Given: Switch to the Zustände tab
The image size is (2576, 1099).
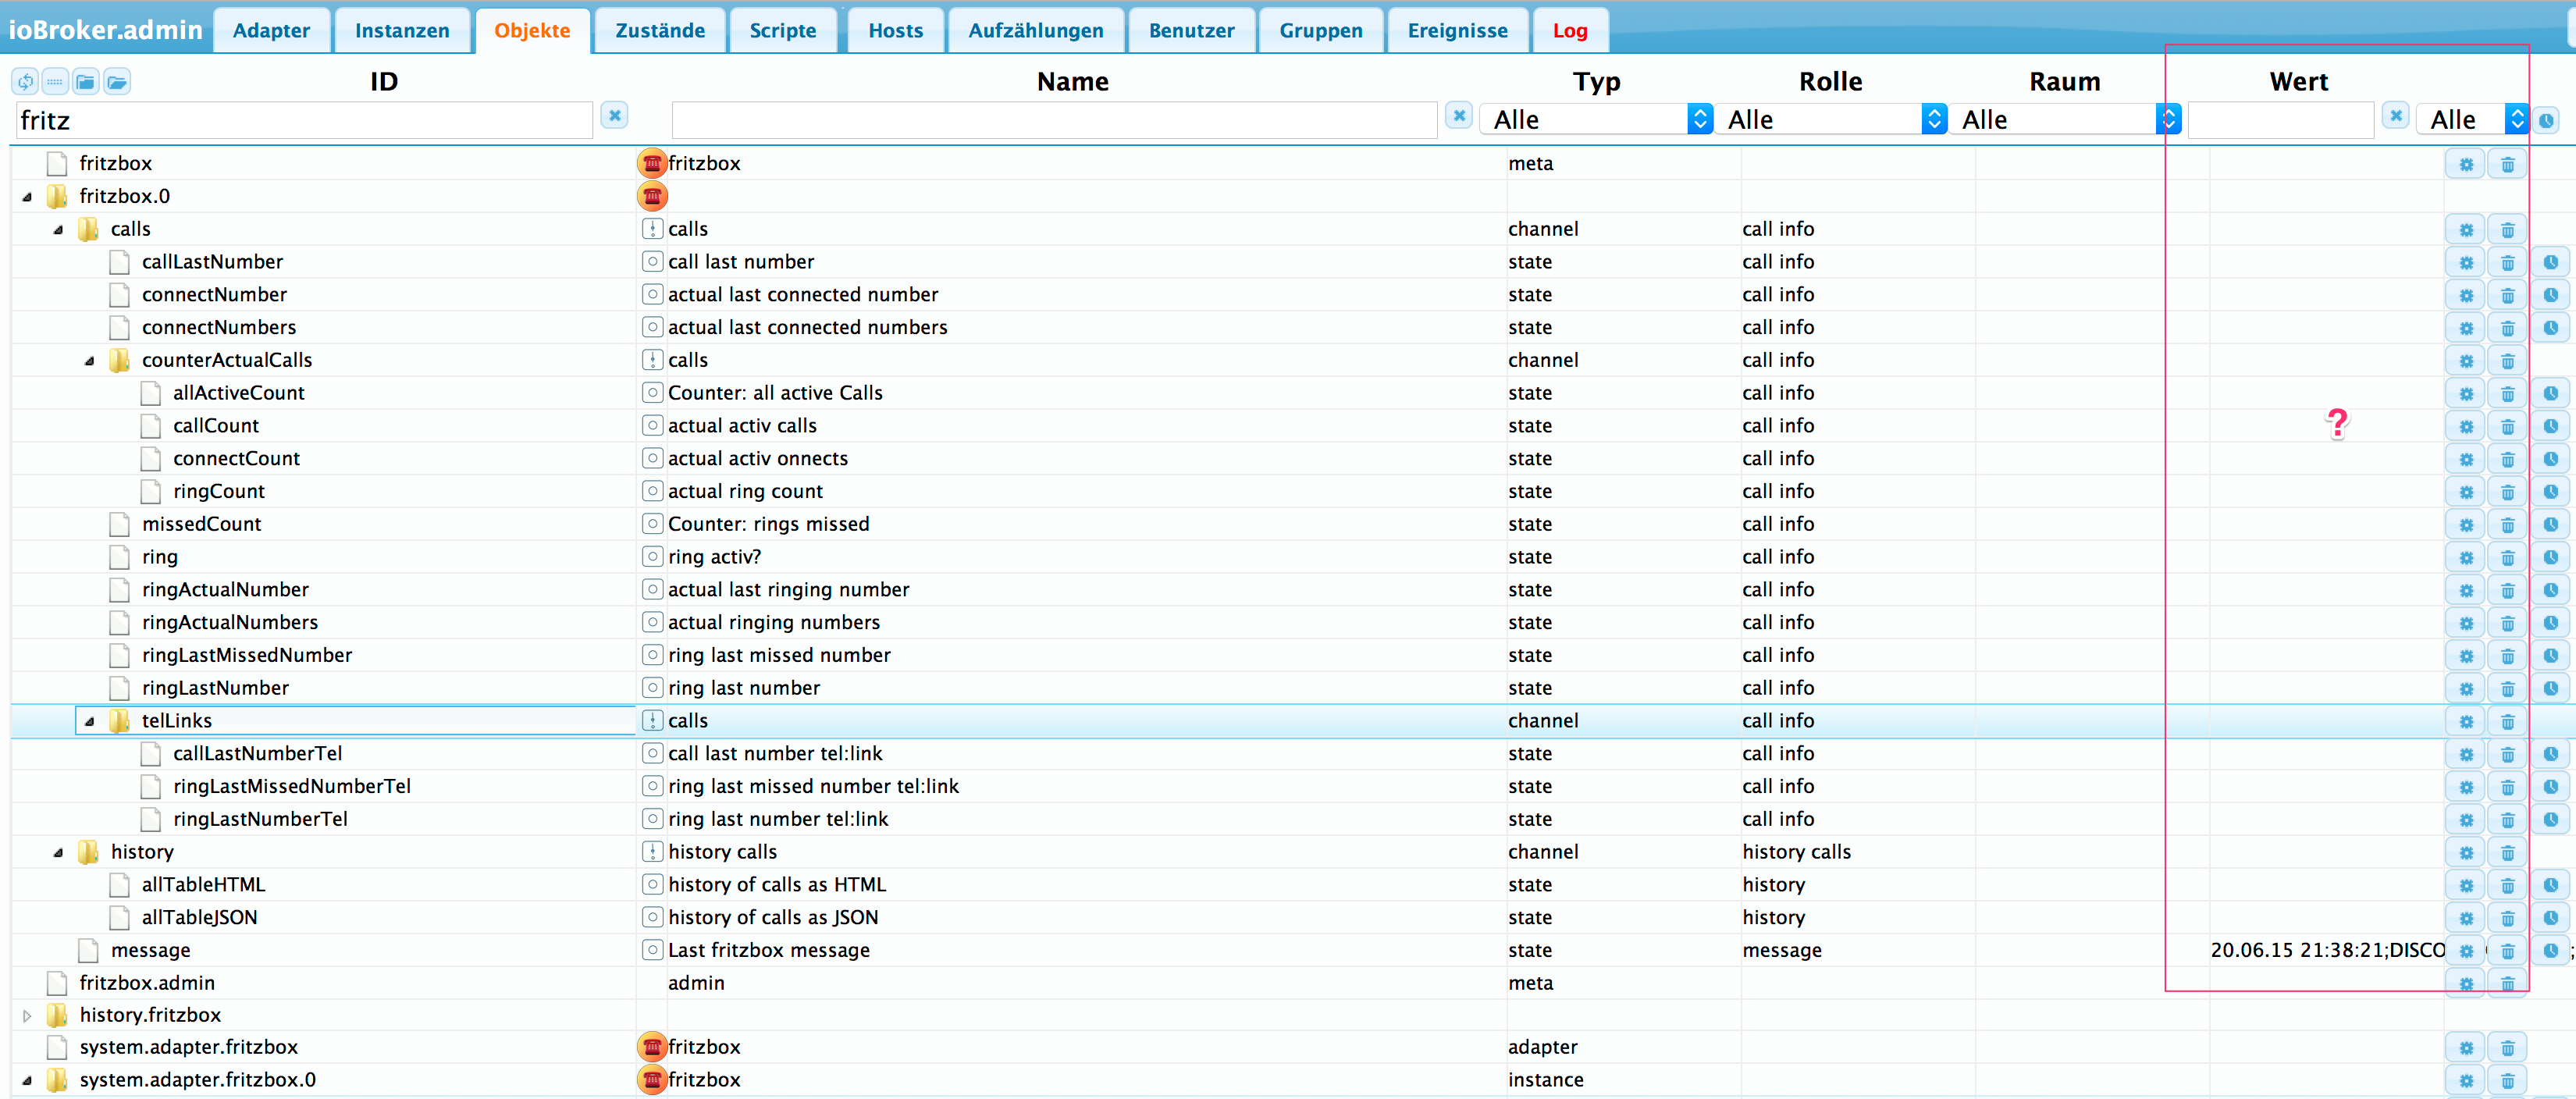Looking at the screenshot, I should point(660,31).
